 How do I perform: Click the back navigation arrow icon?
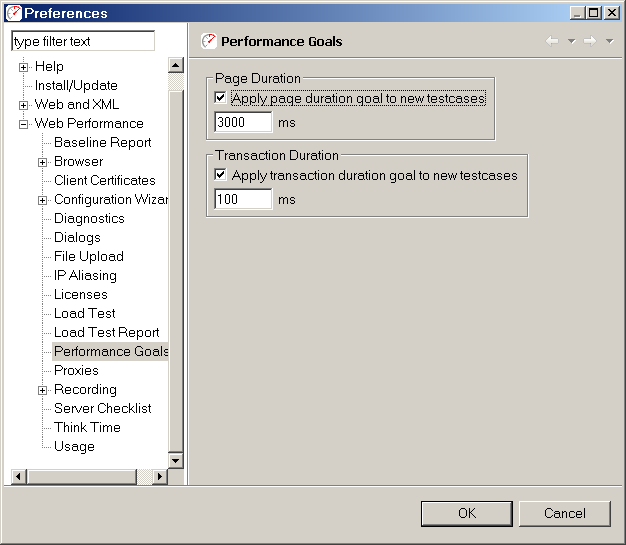pos(552,41)
